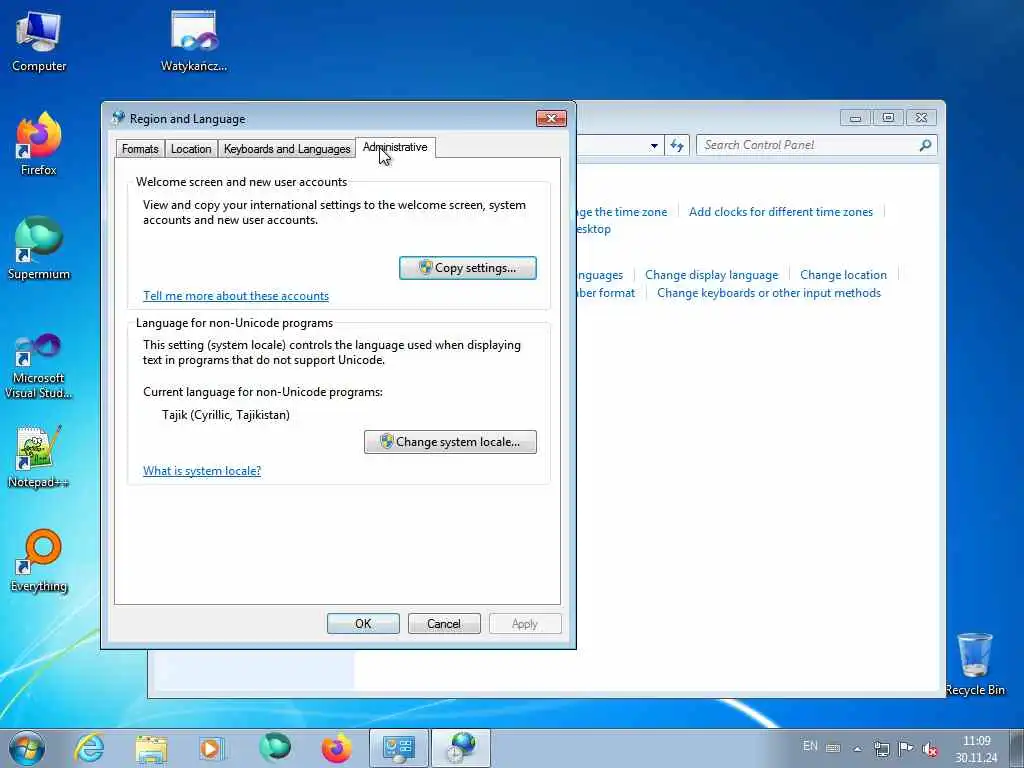This screenshot has height=768, width=1024.
Task: Select the Recycle Bin icon
Action: coord(974,664)
